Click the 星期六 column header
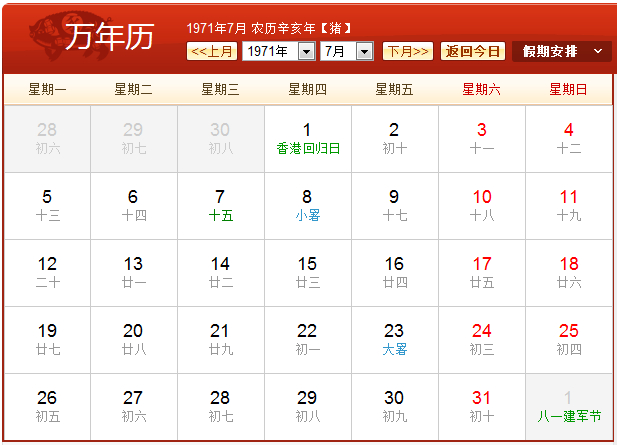617x445 pixels. (x=481, y=89)
